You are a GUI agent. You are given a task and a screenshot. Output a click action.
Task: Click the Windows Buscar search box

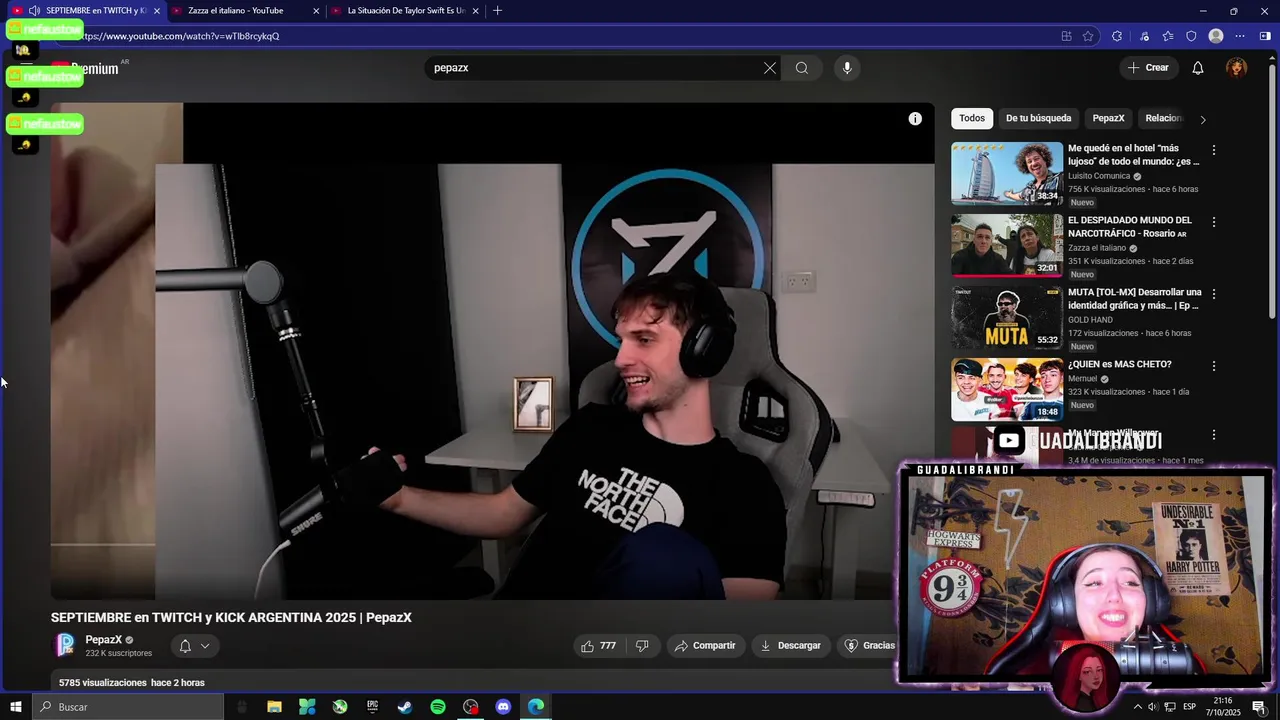tap(128, 707)
